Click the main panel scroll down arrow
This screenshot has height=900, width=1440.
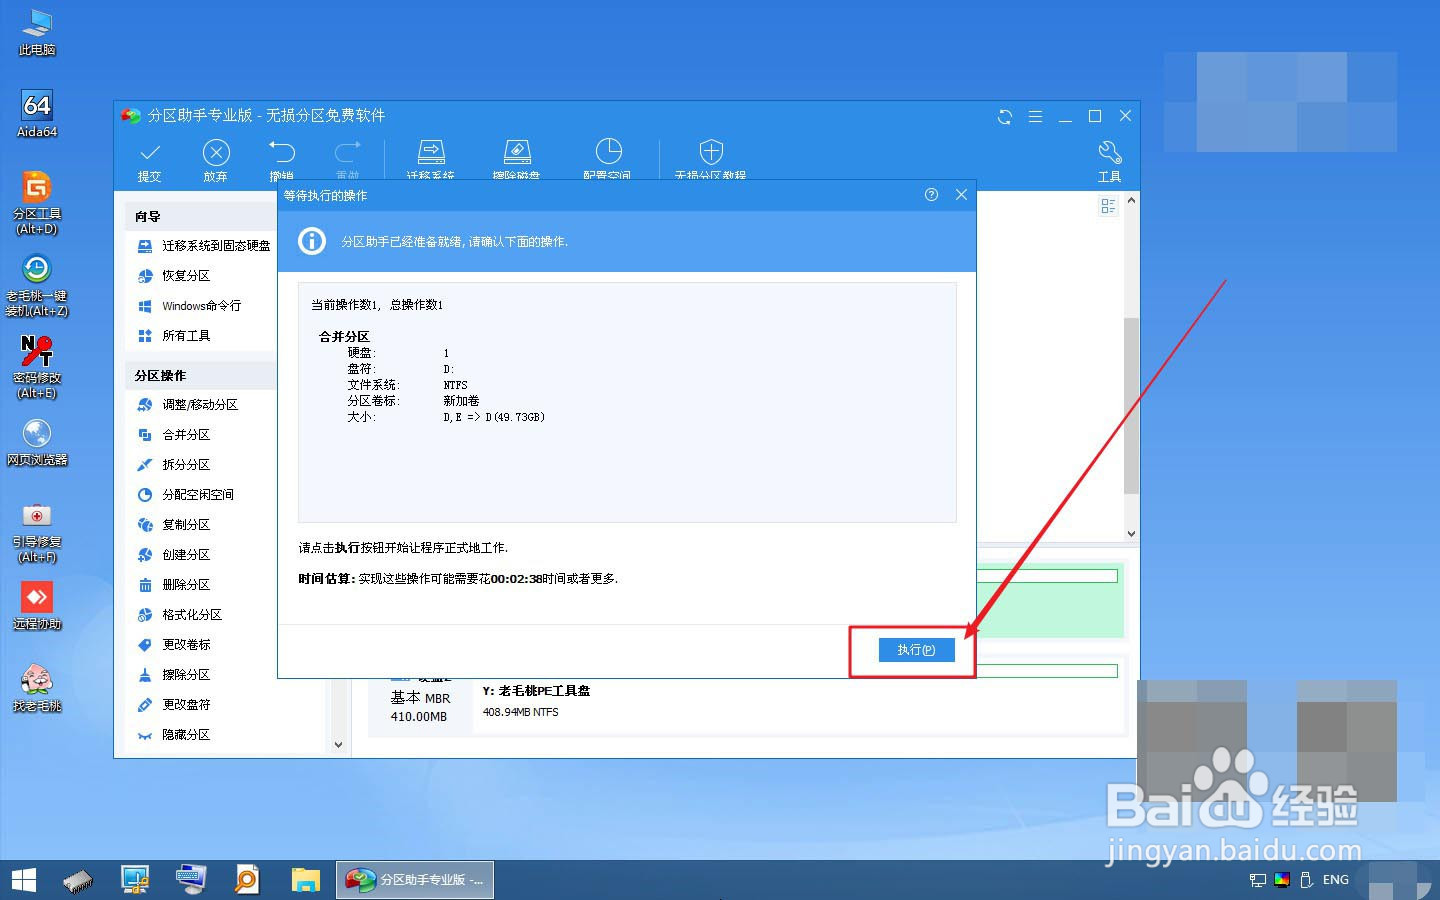(x=1131, y=534)
